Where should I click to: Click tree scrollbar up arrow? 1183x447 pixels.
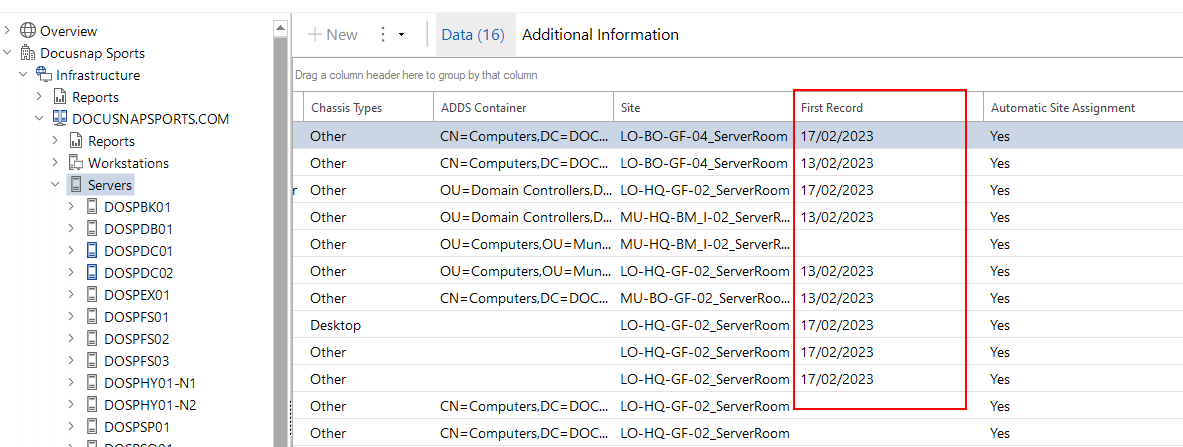coord(280,29)
